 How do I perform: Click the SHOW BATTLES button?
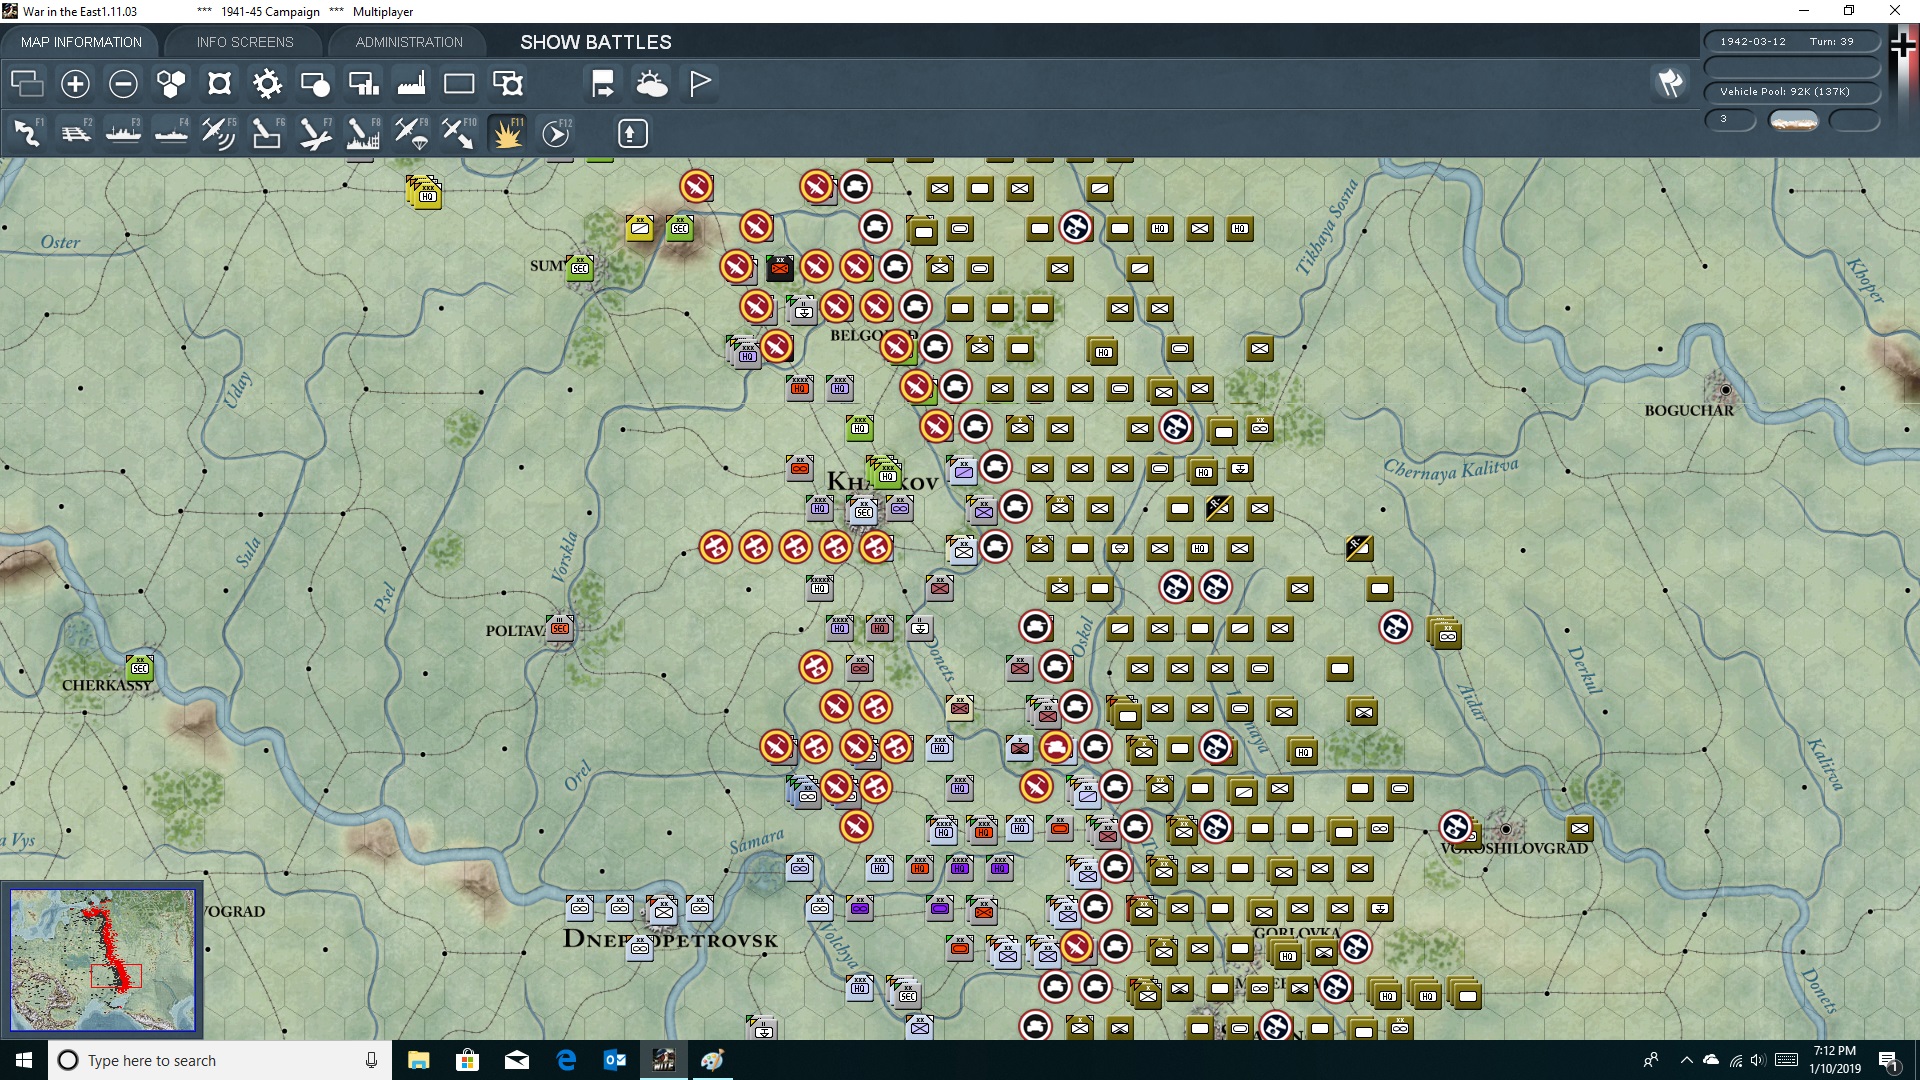pyautogui.click(x=594, y=42)
